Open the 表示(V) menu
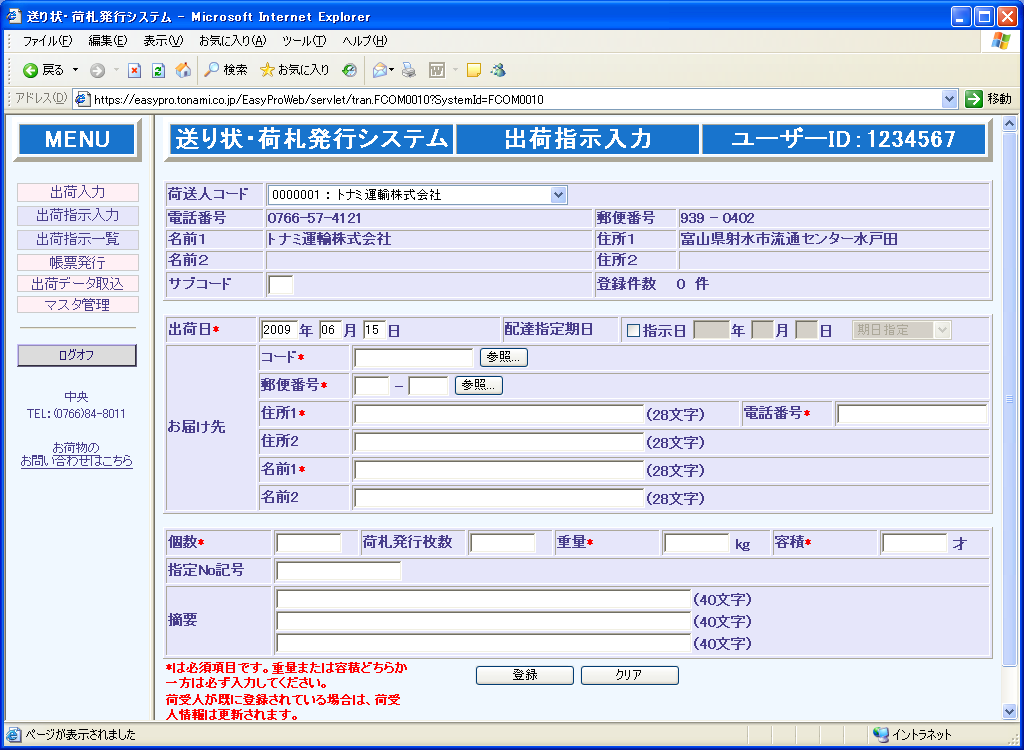The image size is (1024, 750). point(163,41)
